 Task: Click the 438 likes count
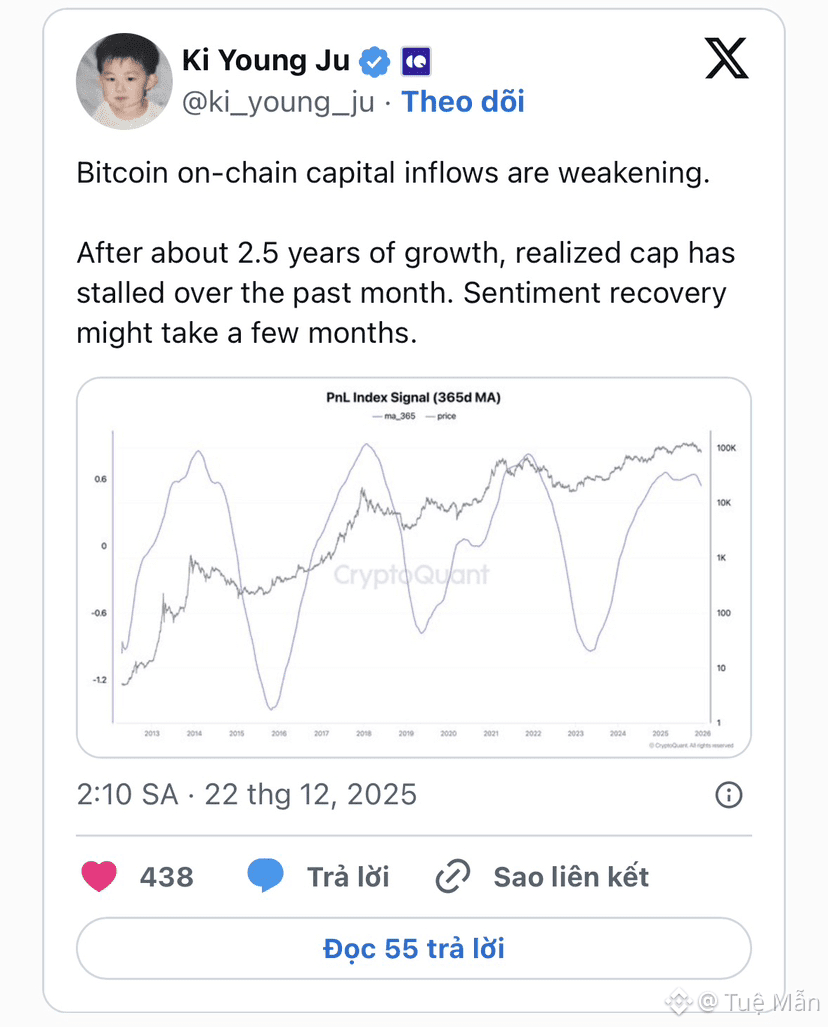coord(166,877)
